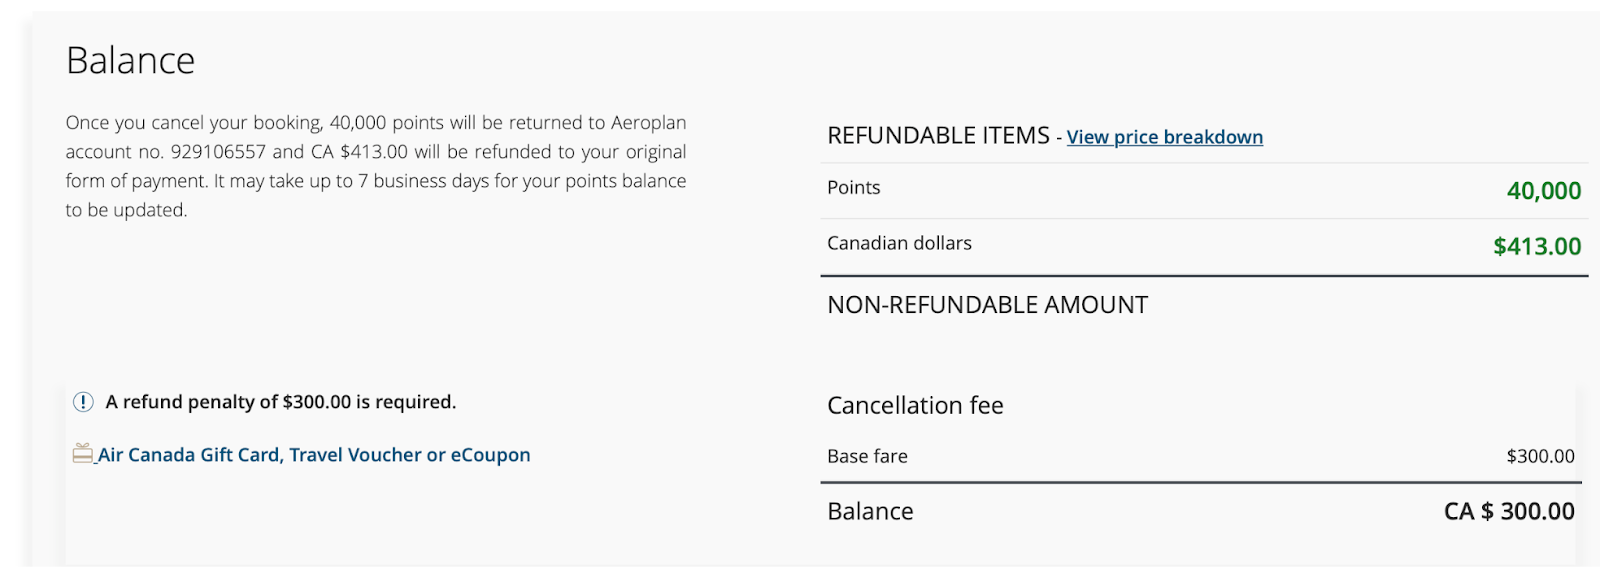1600x567 pixels.
Task: Select the green $413.00 refund amount
Action: [x=1536, y=247]
